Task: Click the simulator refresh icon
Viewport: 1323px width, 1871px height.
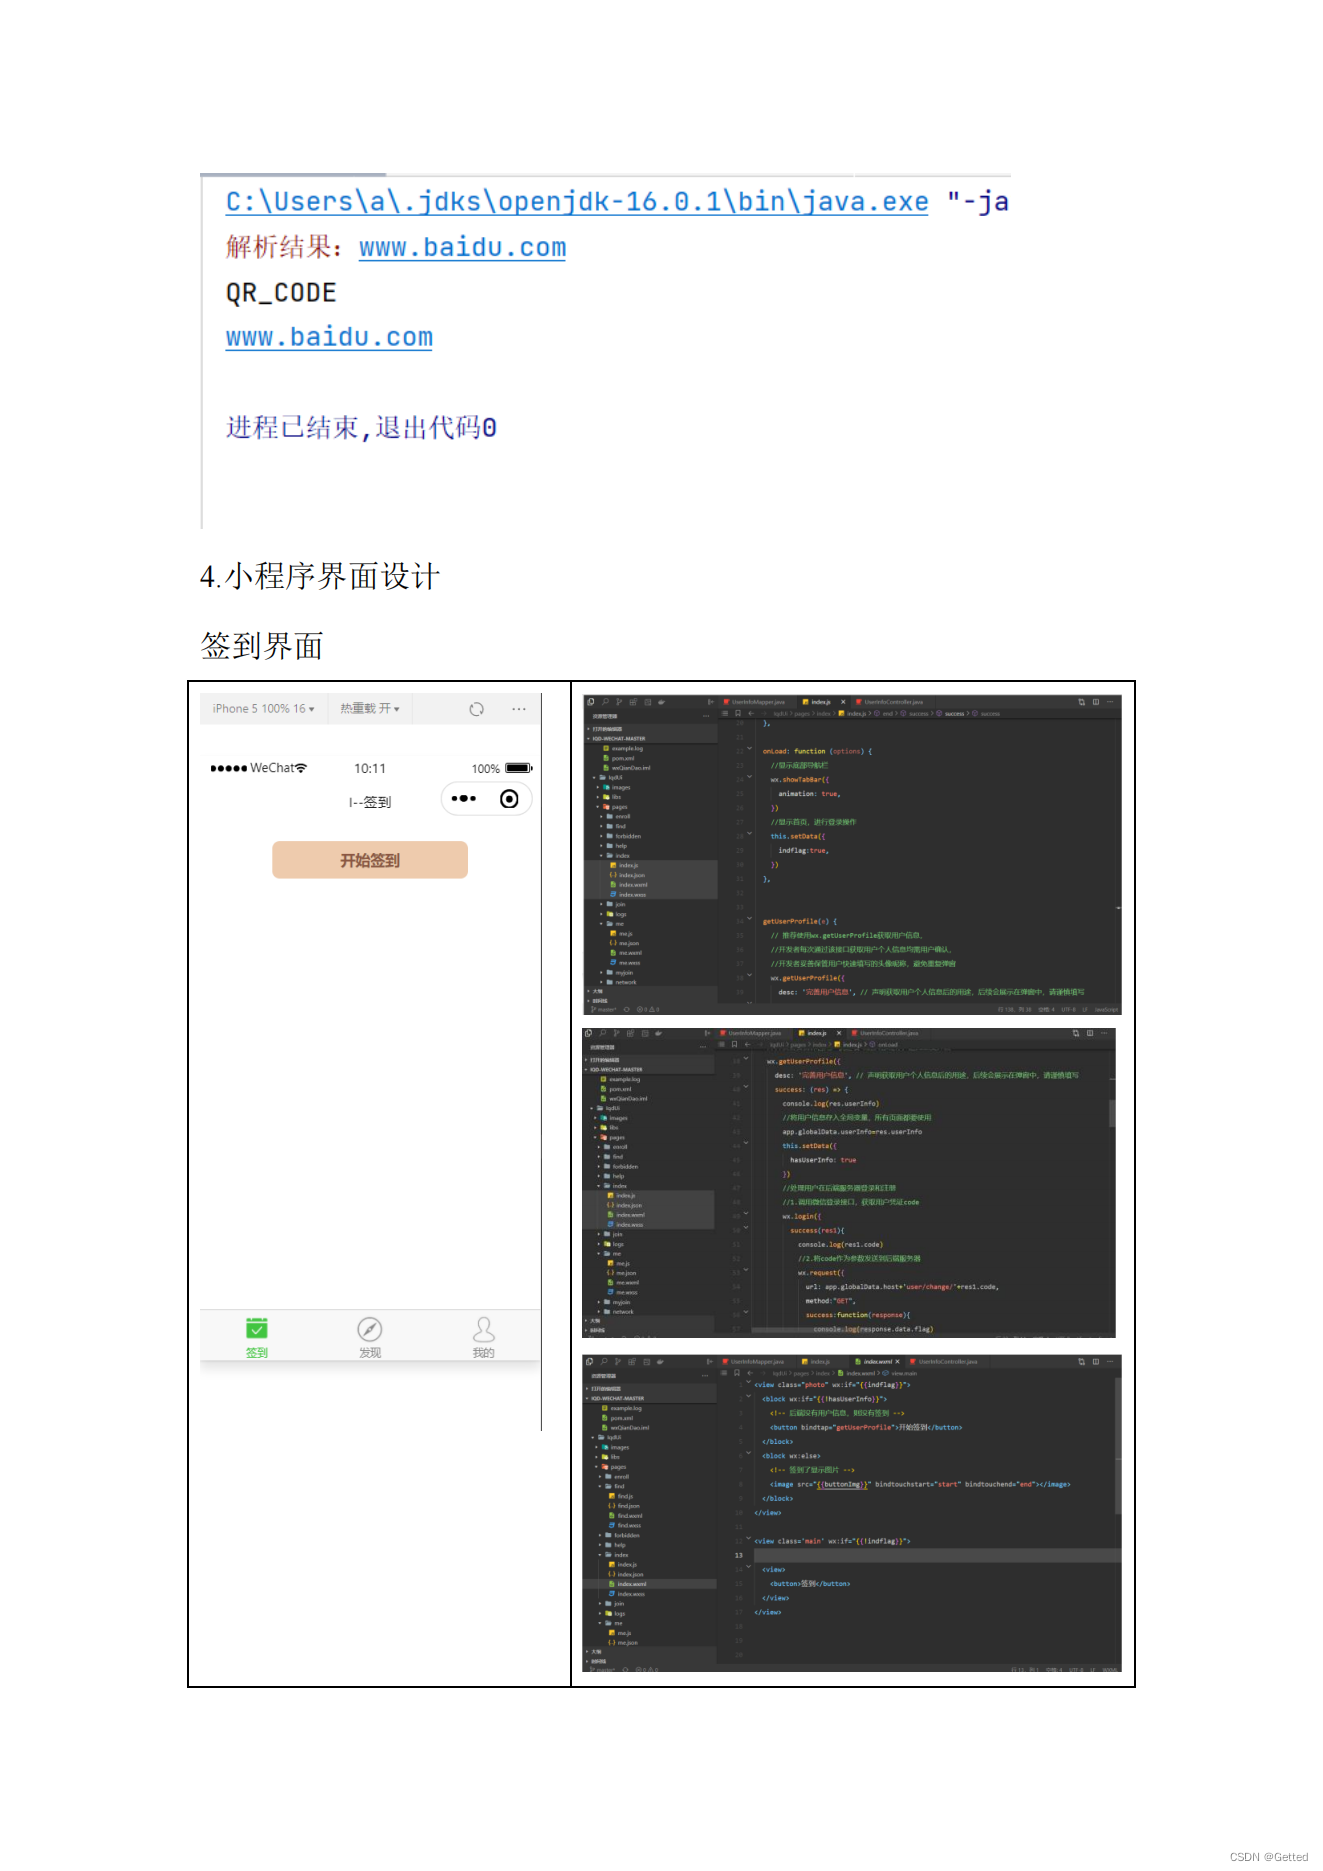Action: click(x=477, y=709)
